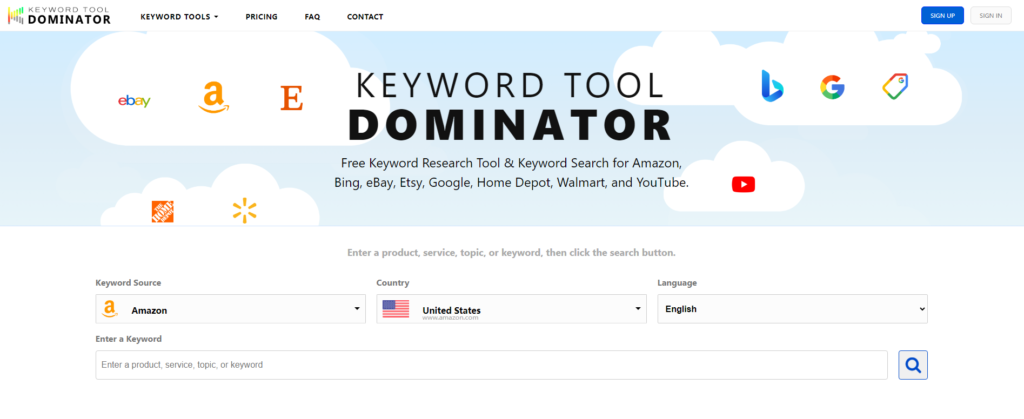This screenshot has height=419, width=1024.
Task: Click the Amazon icon in Keyword Source box
Action: (109, 309)
